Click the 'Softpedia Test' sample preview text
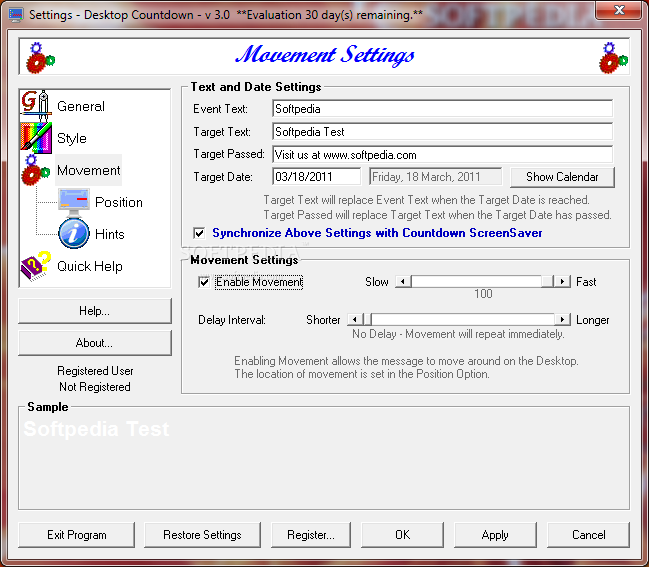Image resolution: width=649 pixels, height=567 pixels. pyautogui.click(x=96, y=429)
